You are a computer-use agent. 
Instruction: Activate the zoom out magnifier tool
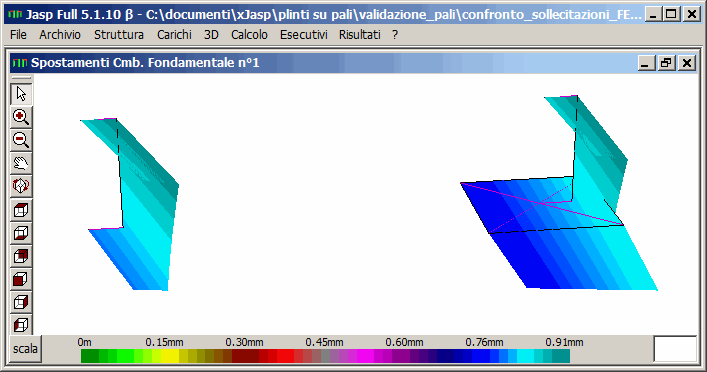(21, 140)
